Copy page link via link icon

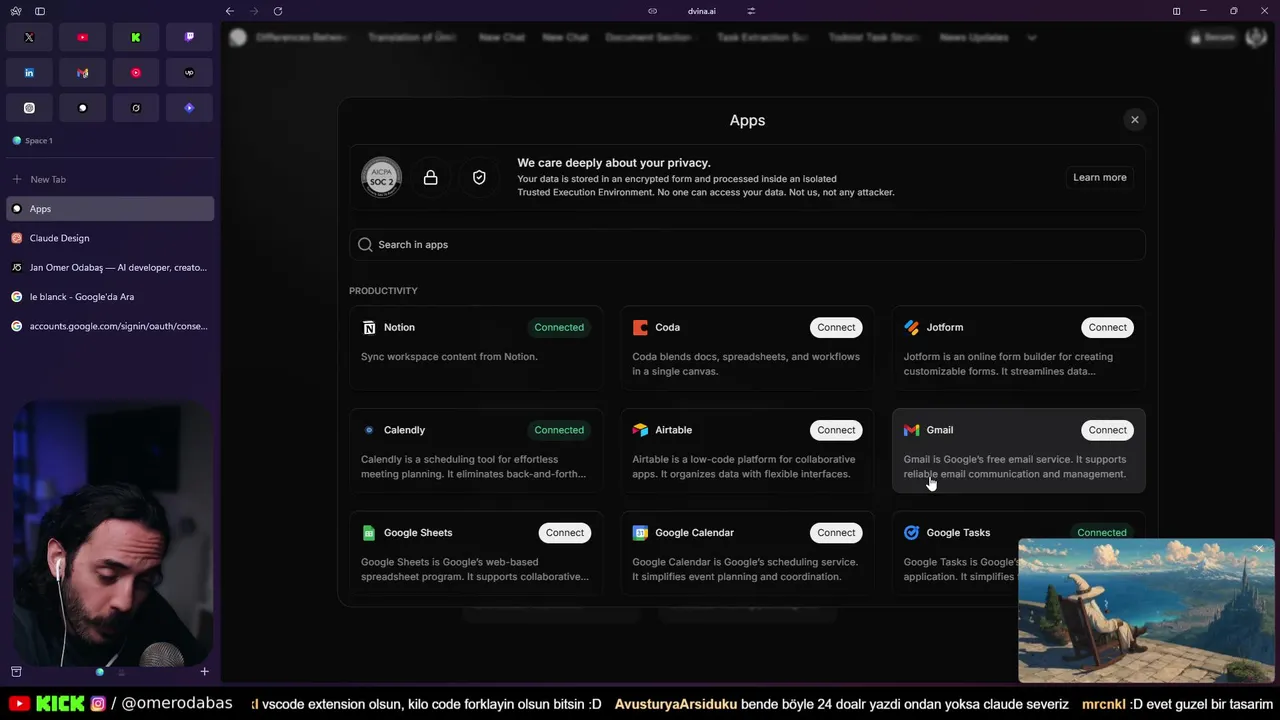(653, 11)
